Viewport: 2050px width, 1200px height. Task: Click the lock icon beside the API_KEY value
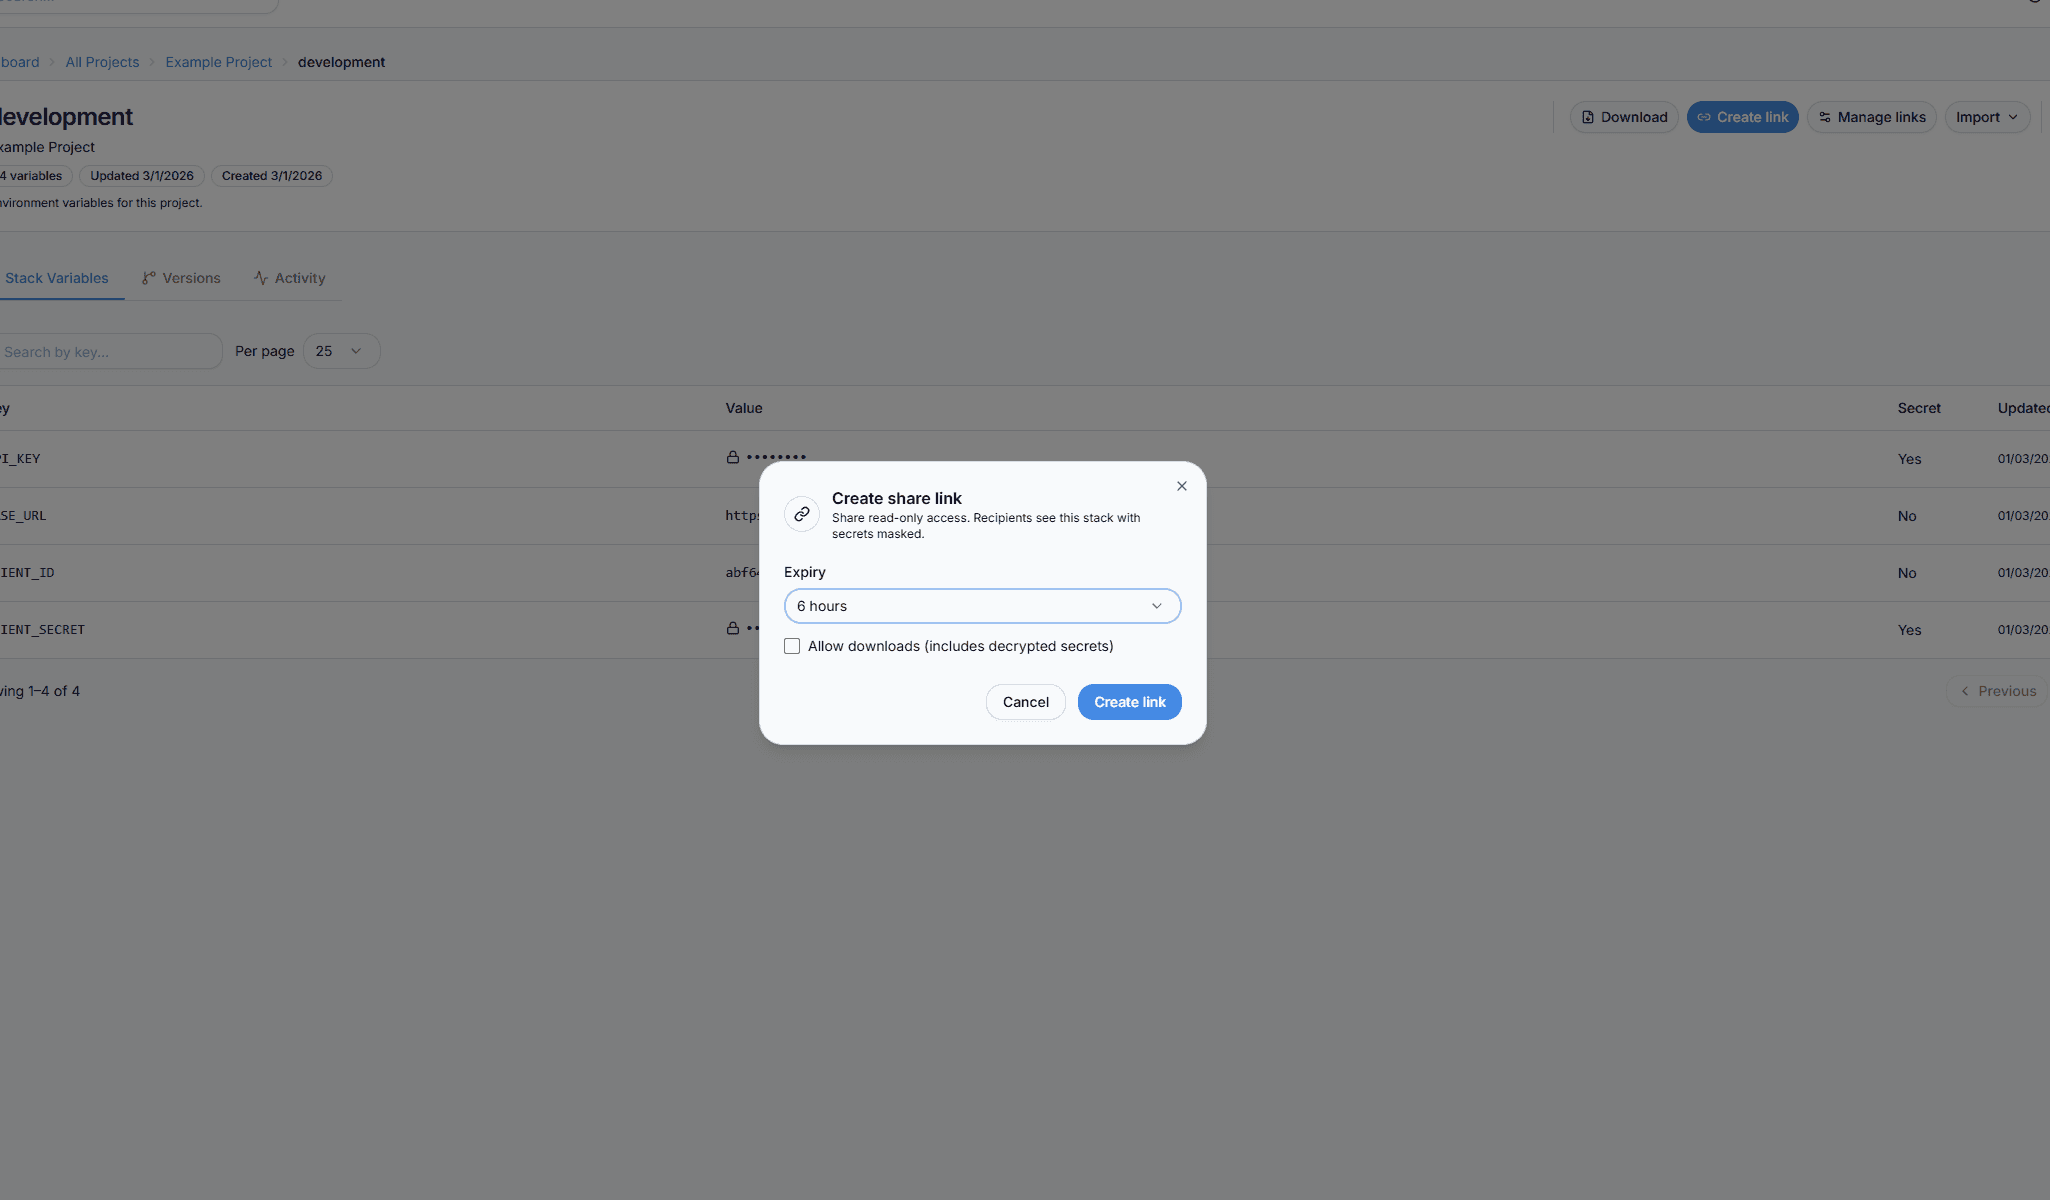pyautogui.click(x=734, y=457)
